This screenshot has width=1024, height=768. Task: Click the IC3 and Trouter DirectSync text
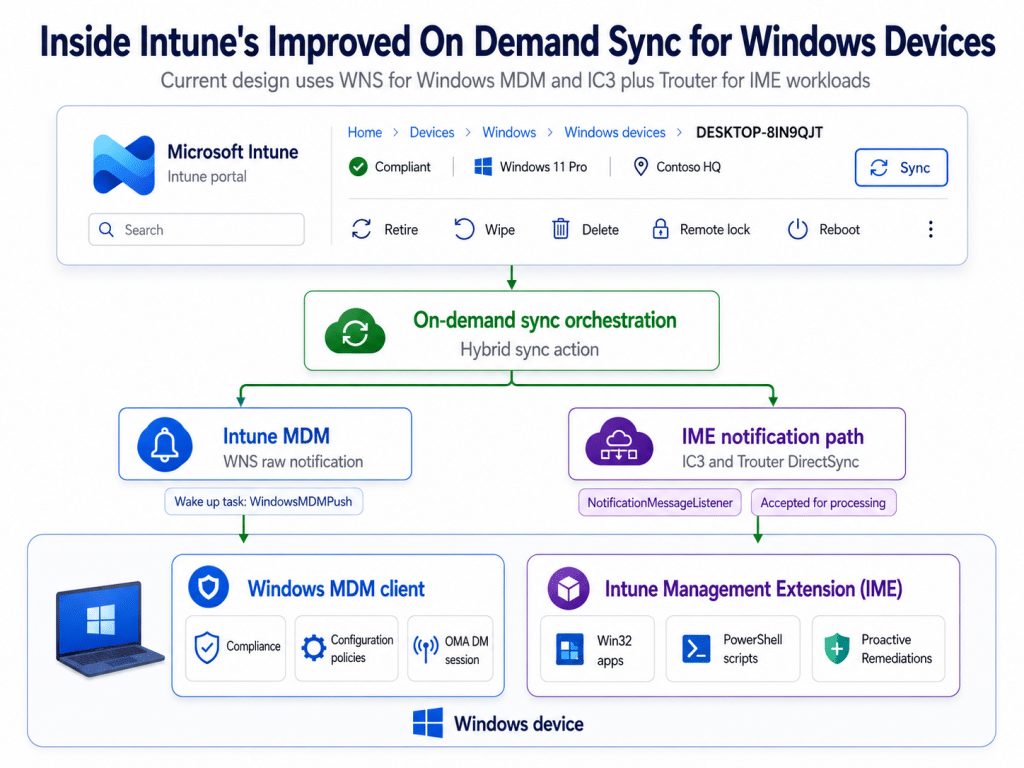tap(770, 462)
